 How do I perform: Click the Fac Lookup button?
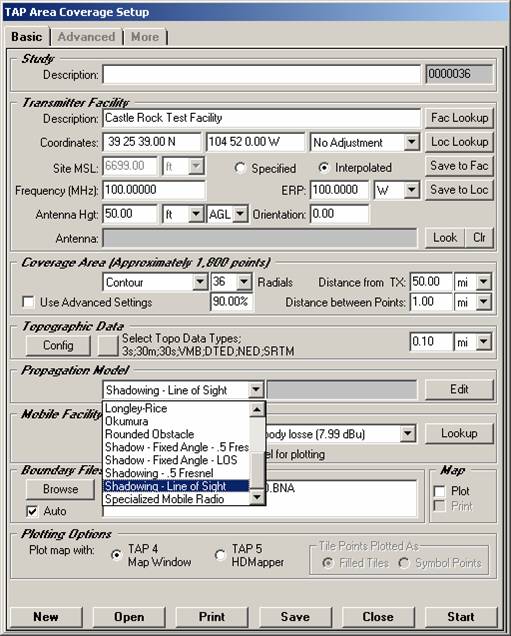459,118
